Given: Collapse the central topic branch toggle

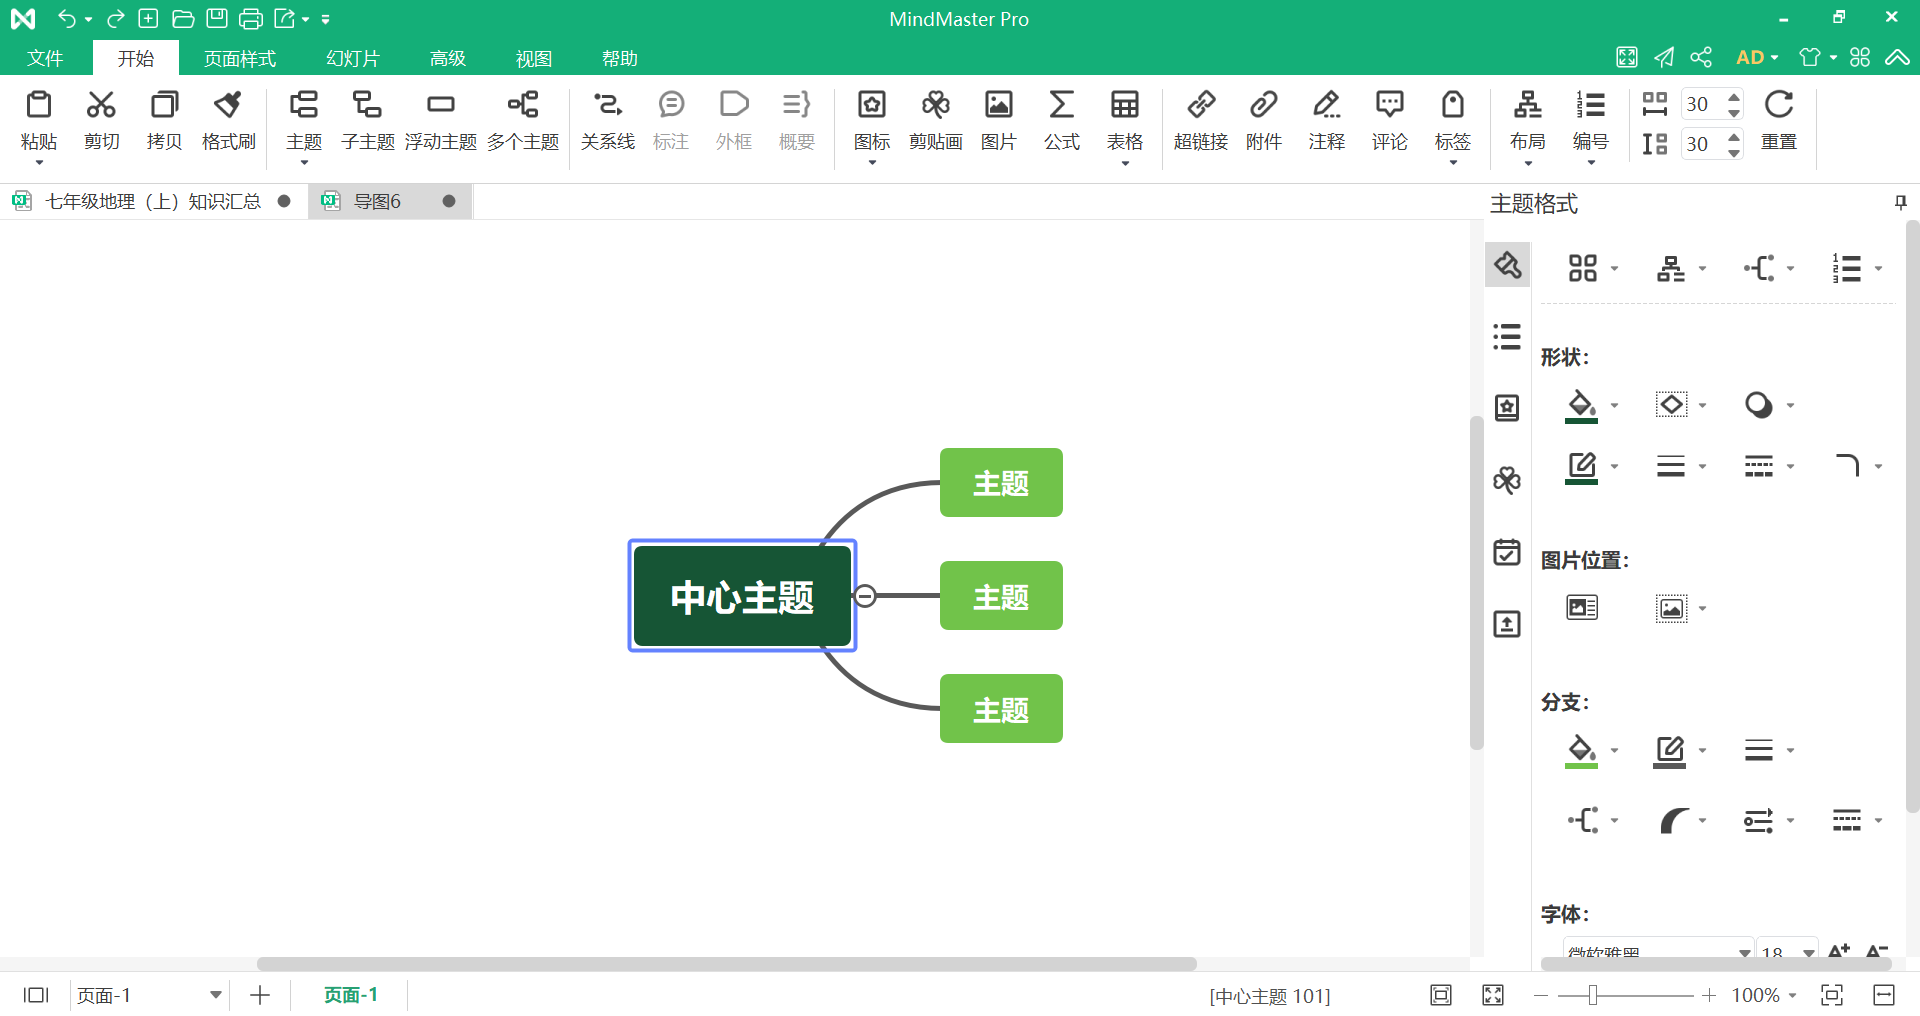Looking at the screenshot, I should point(866,596).
